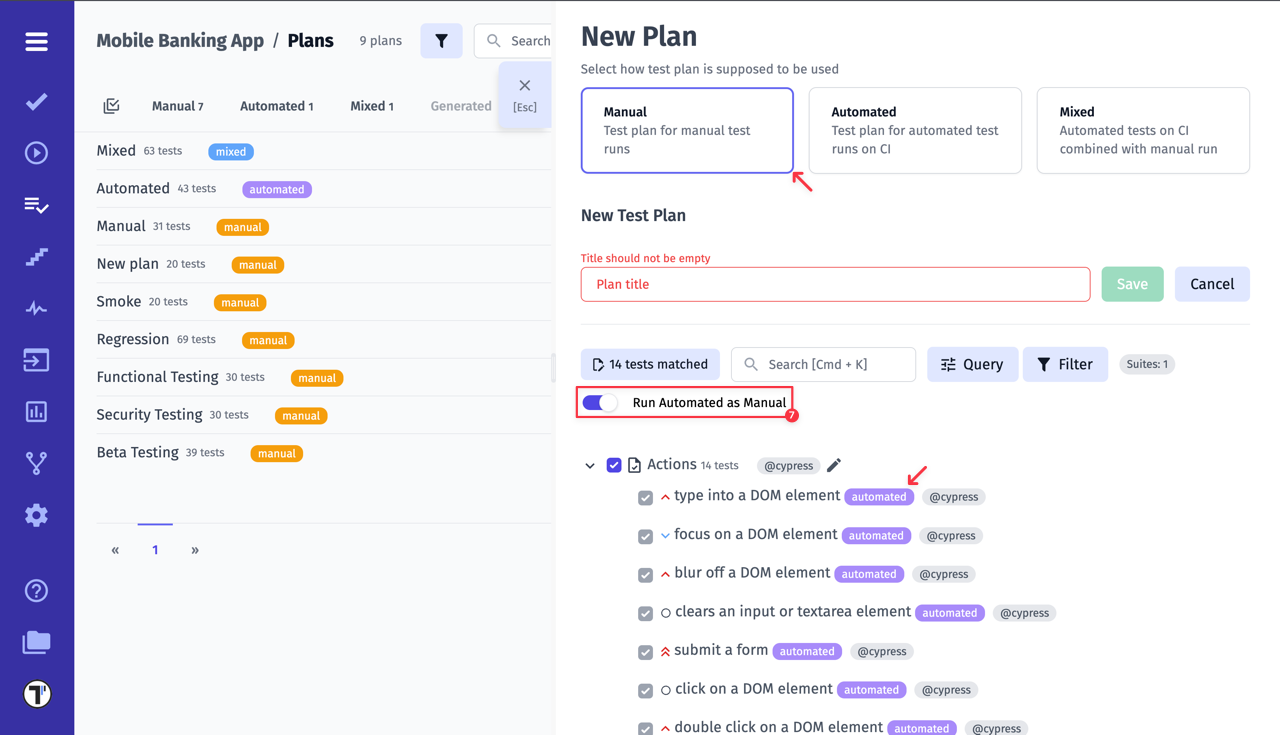Click pencil edit icon next to Actions suite
Screen dimensions: 1280x735
tap(834, 465)
